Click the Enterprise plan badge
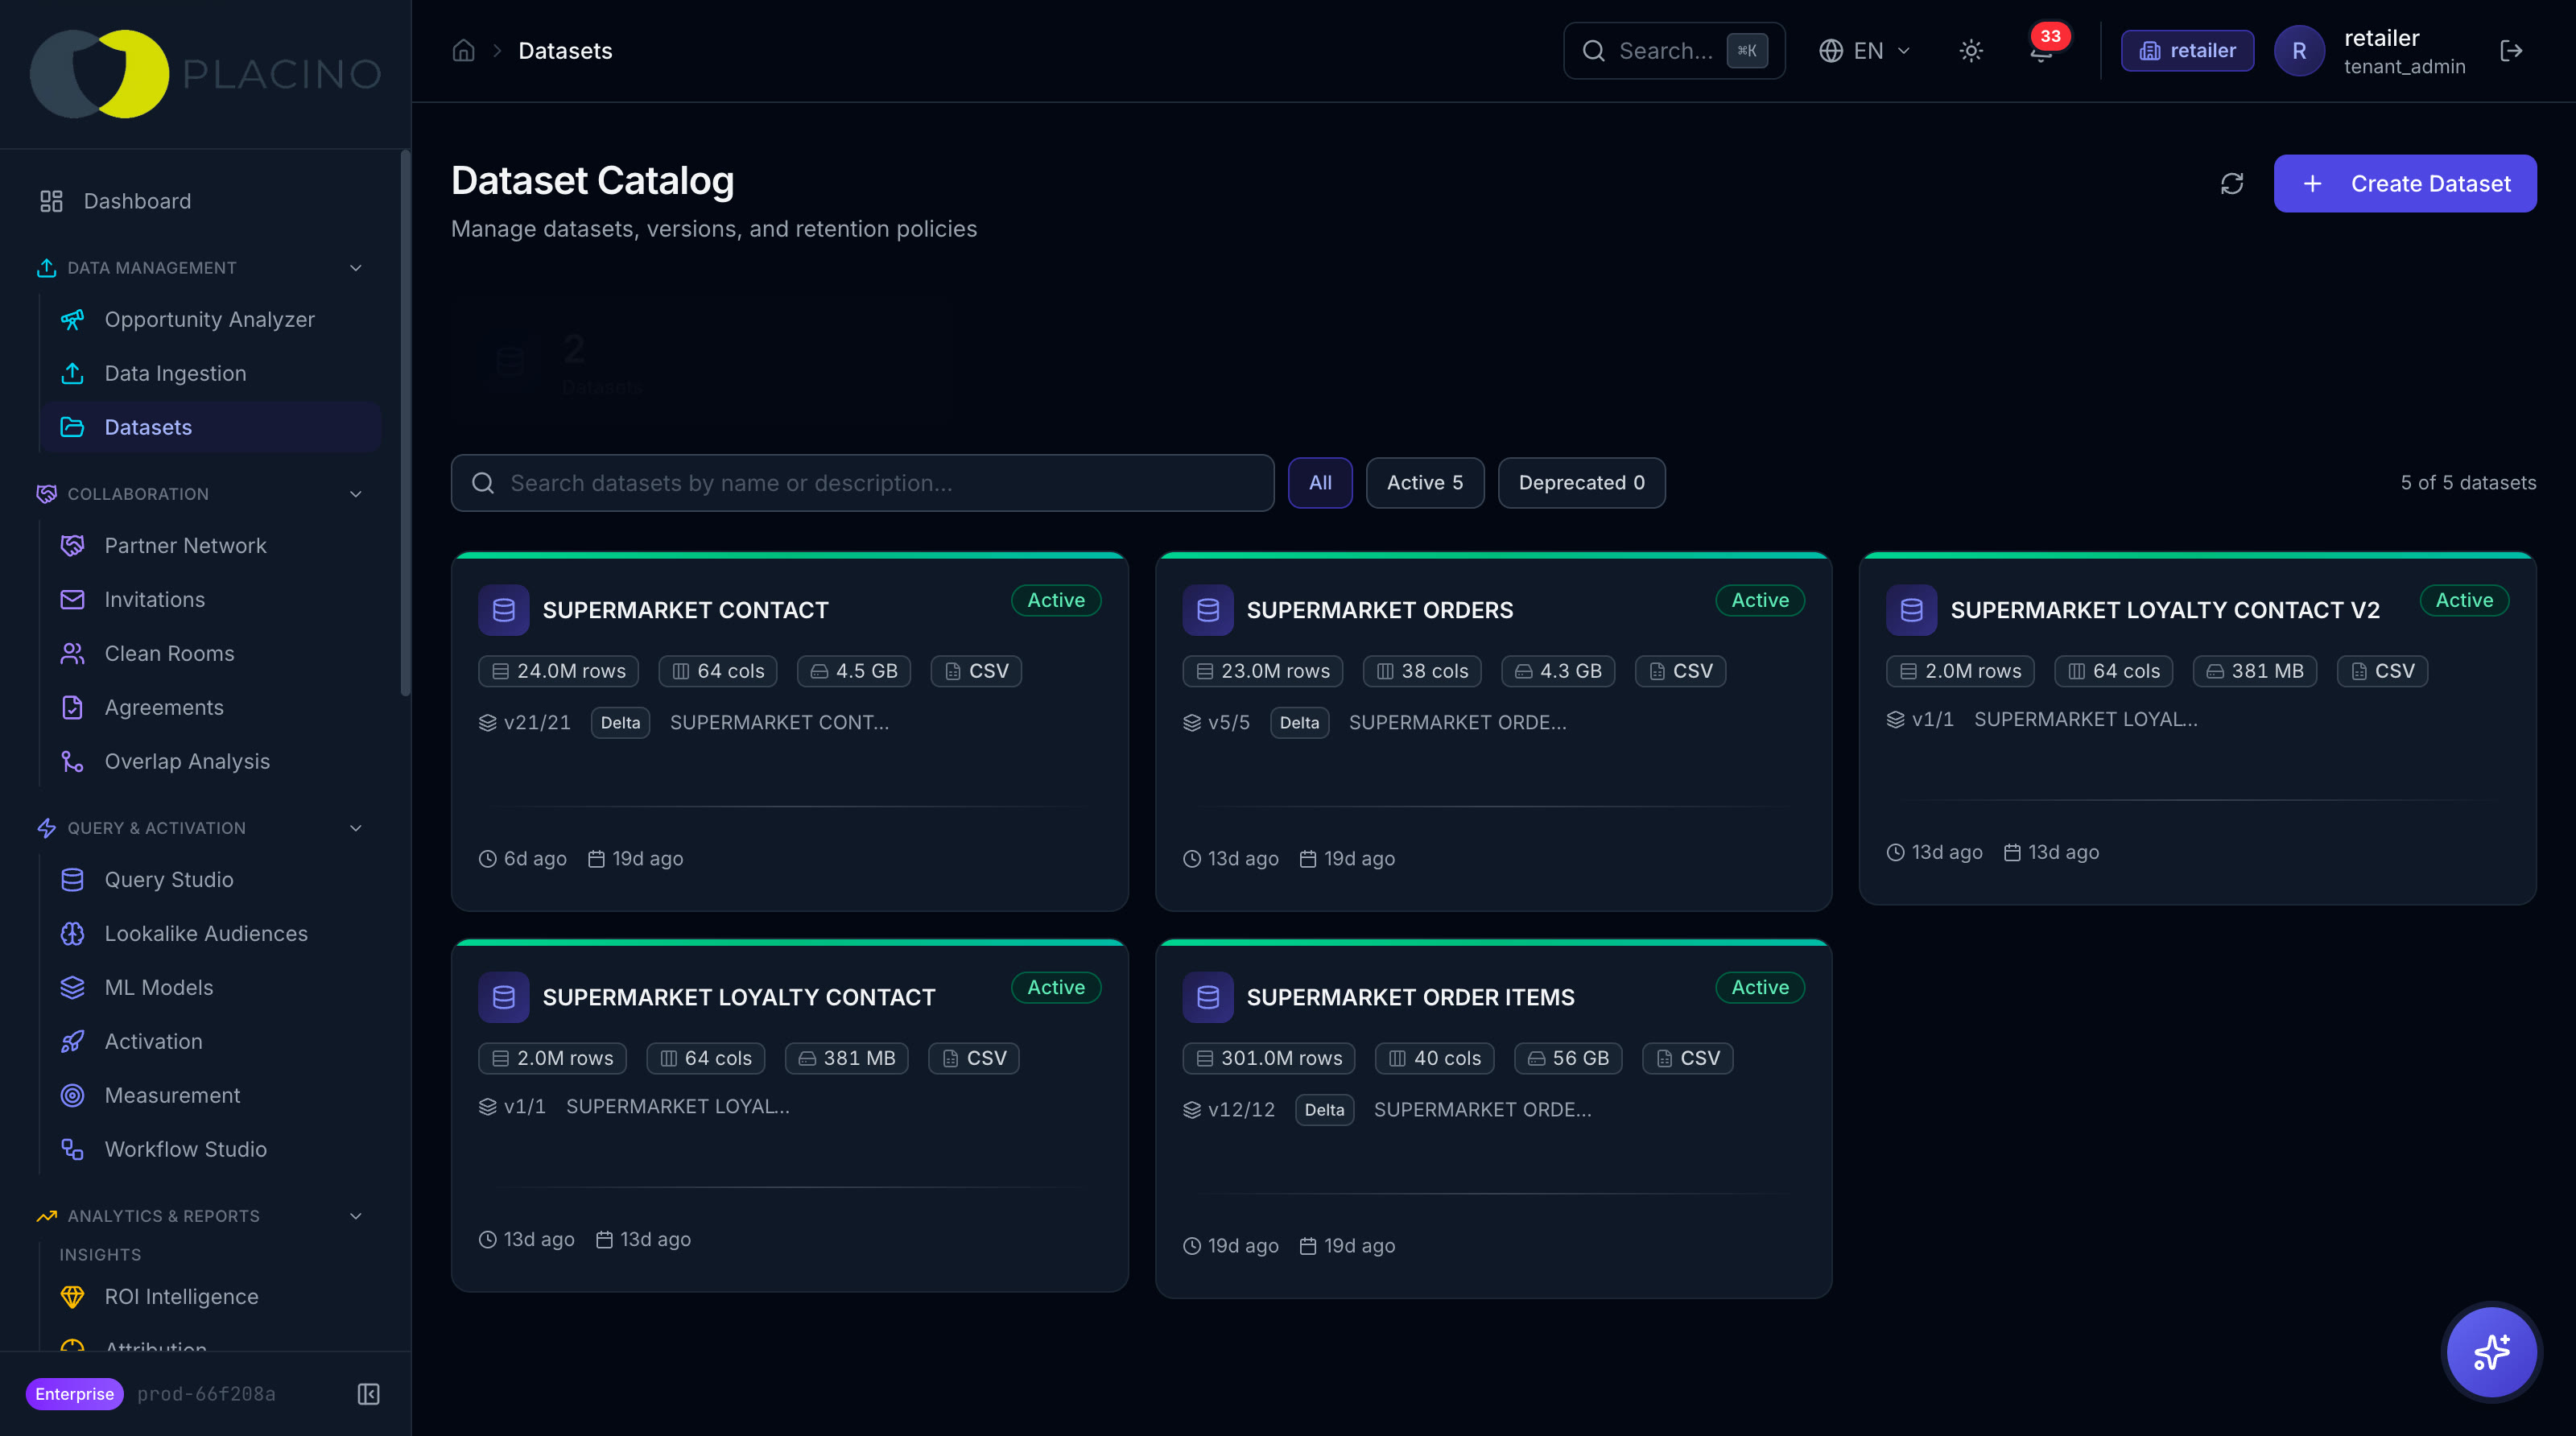 [74, 1394]
